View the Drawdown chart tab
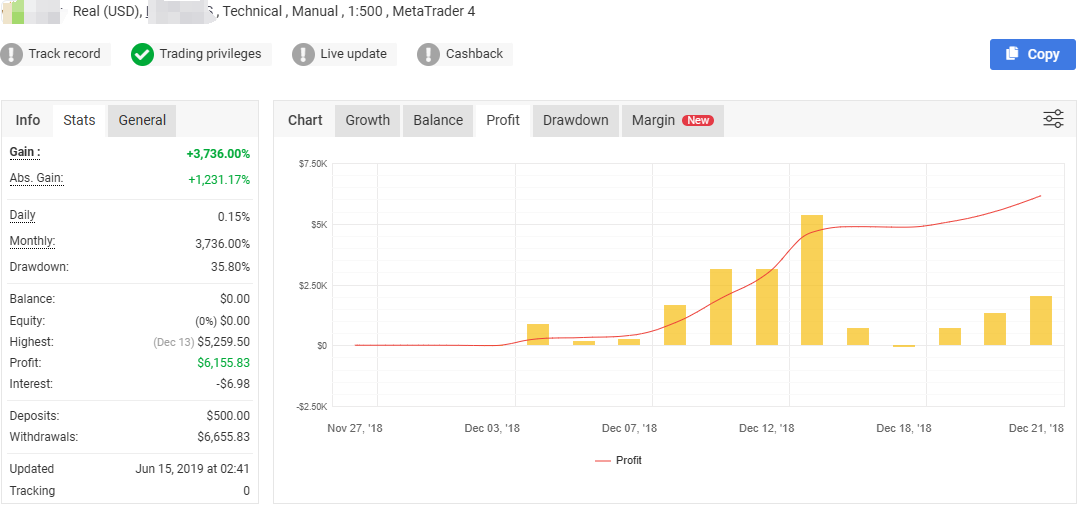The width and height of the screenshot is (1081, 506). (575, 120)
